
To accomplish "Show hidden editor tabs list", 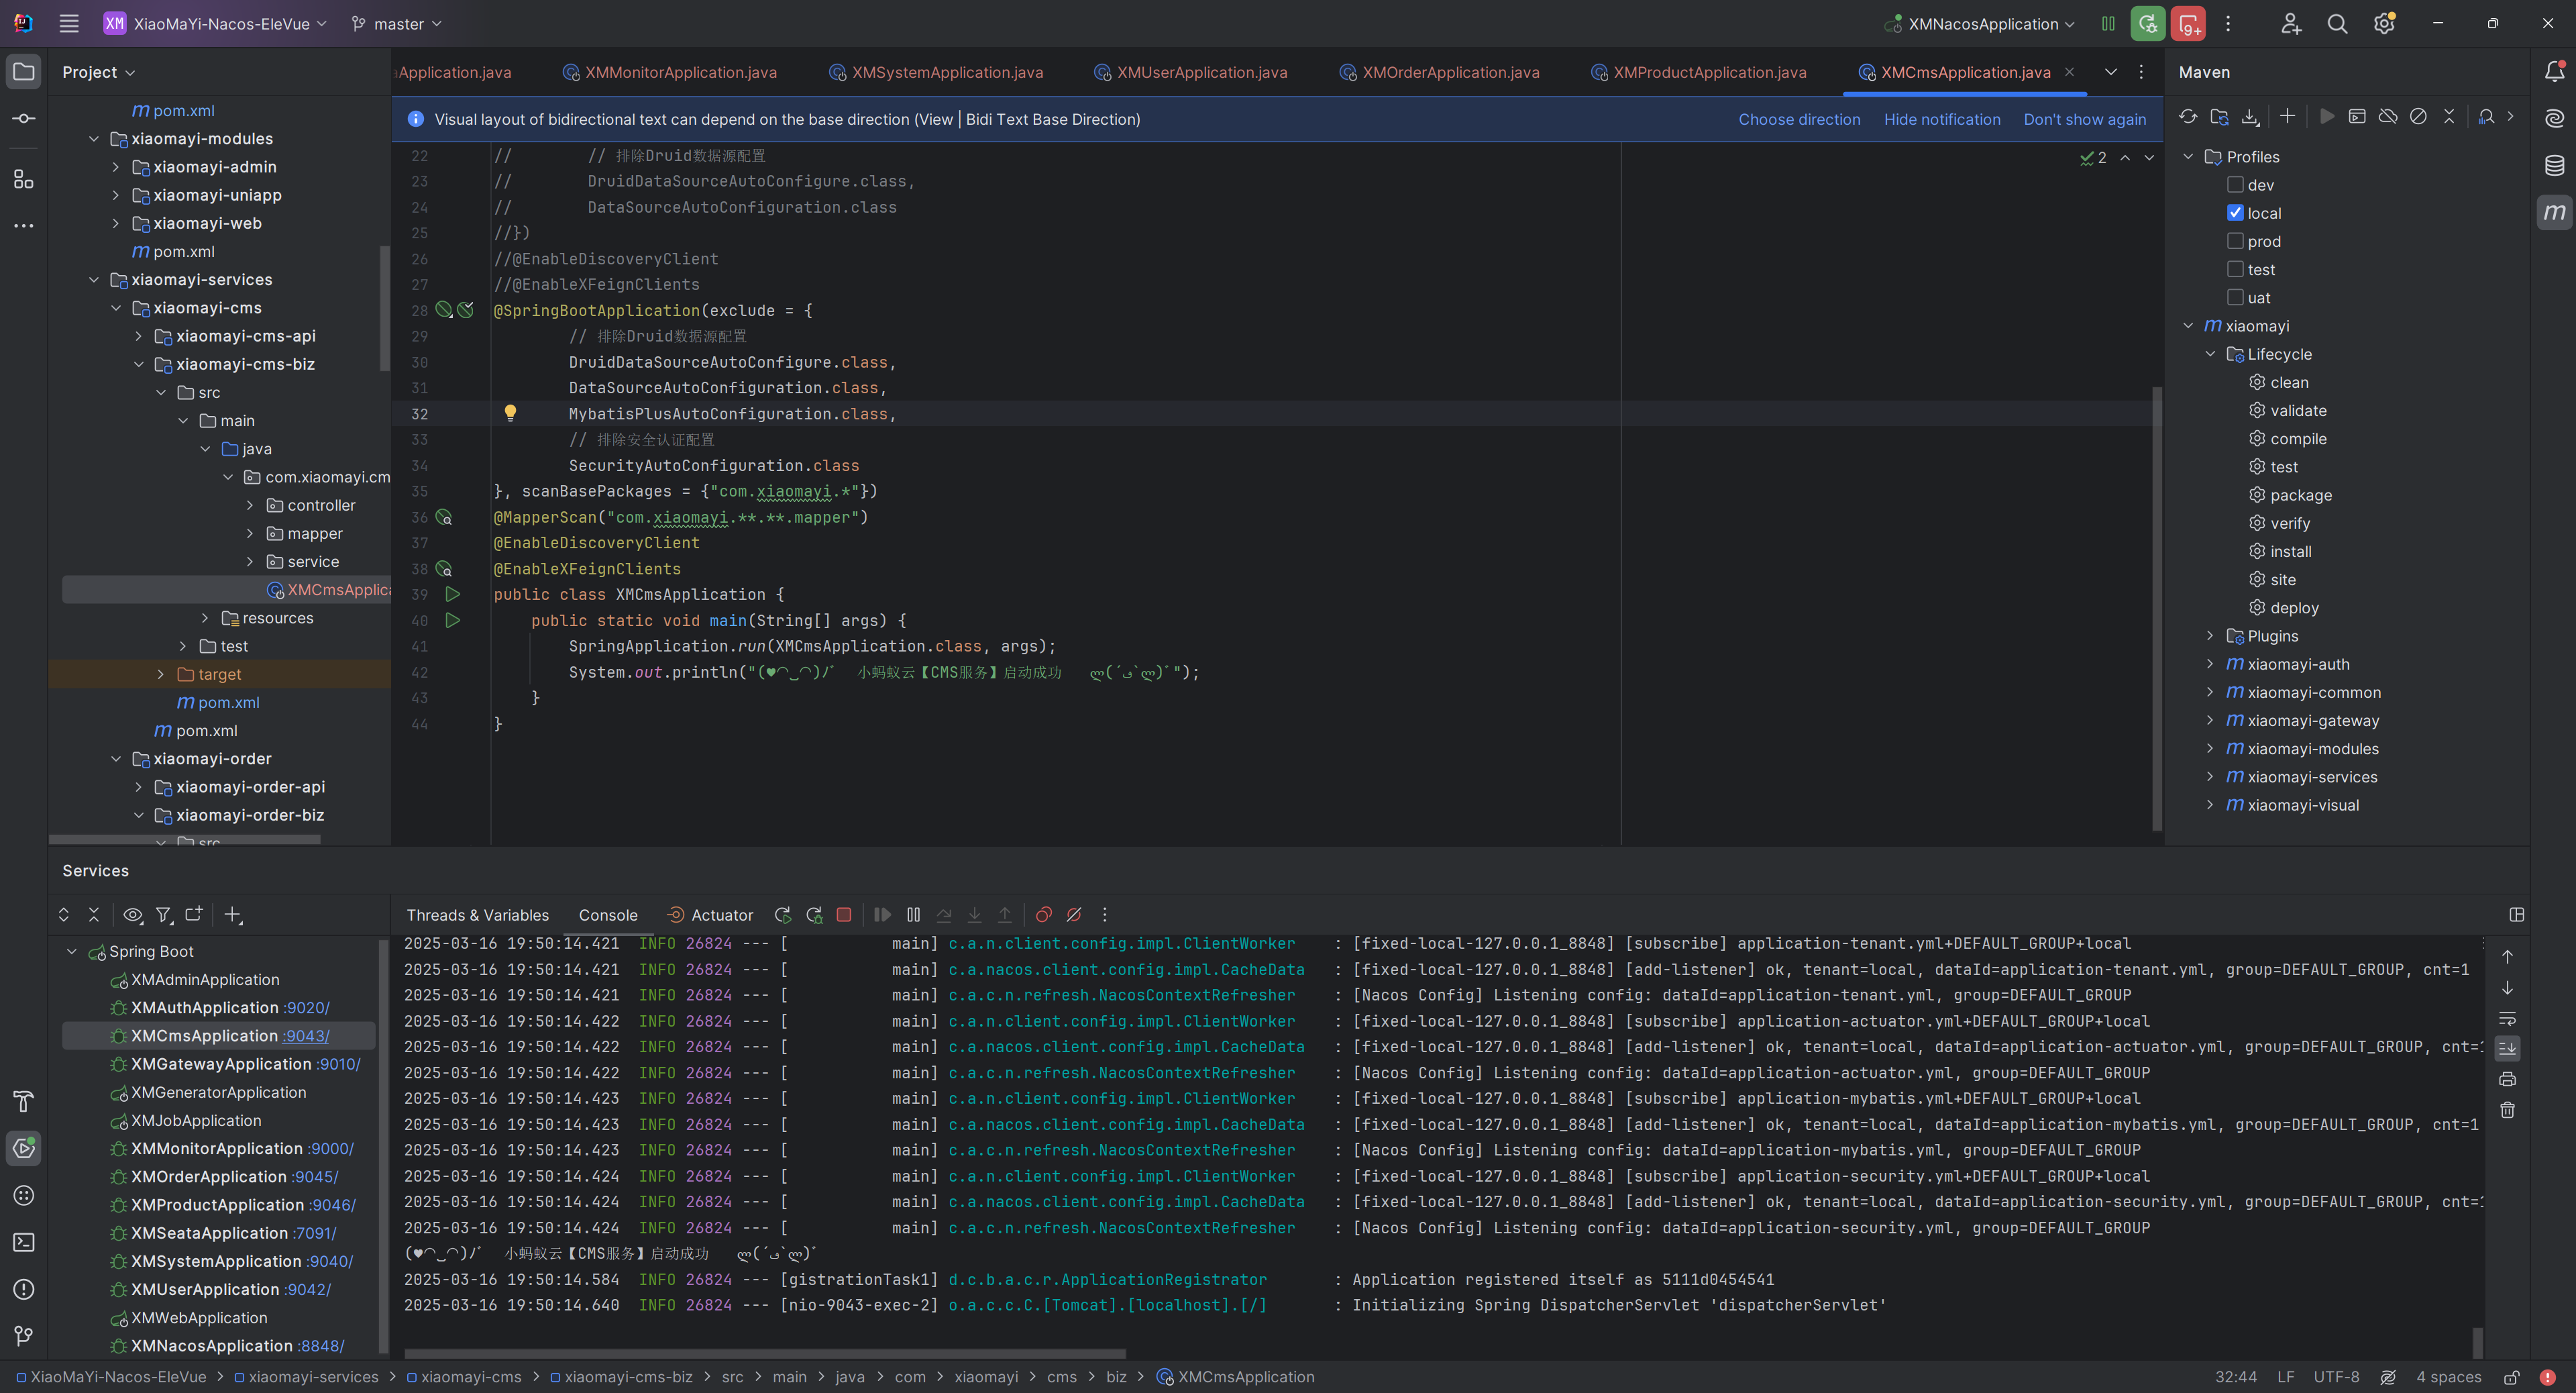I will click(2111, 72).
